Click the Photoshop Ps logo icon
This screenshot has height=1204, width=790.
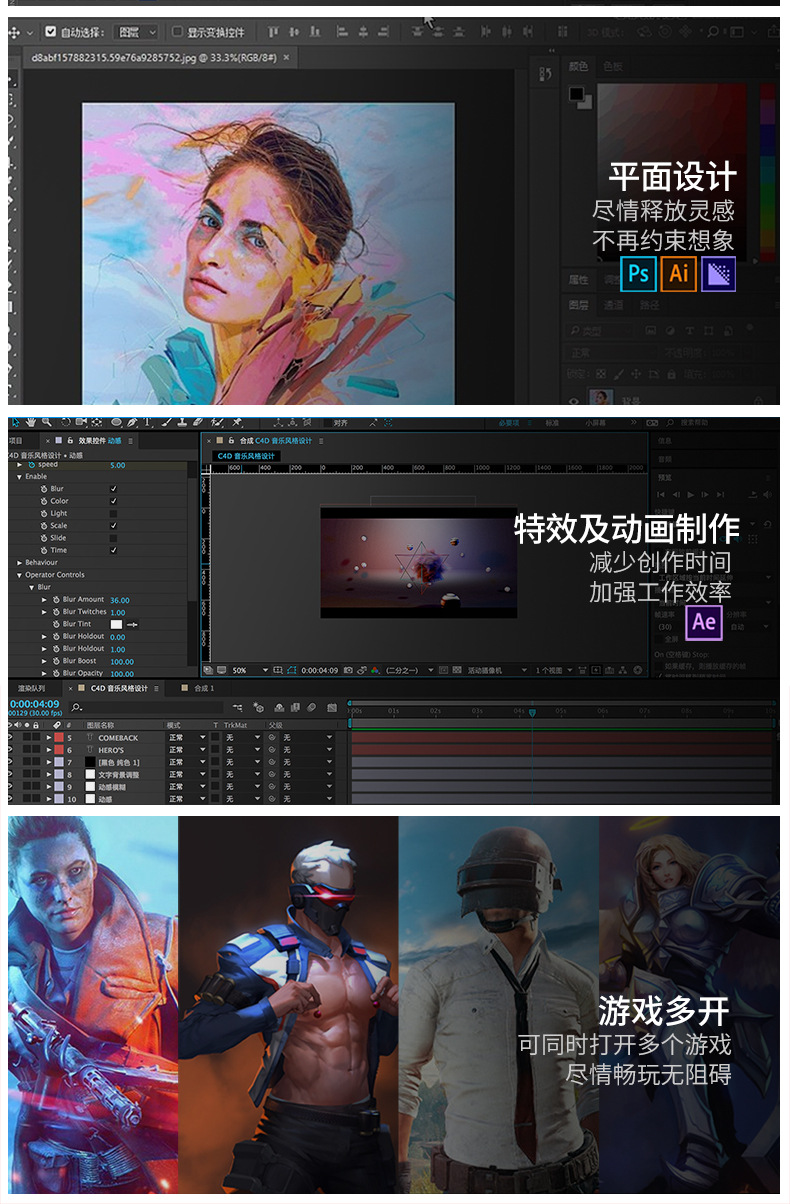pyautogui.click(x=638, y=273)
